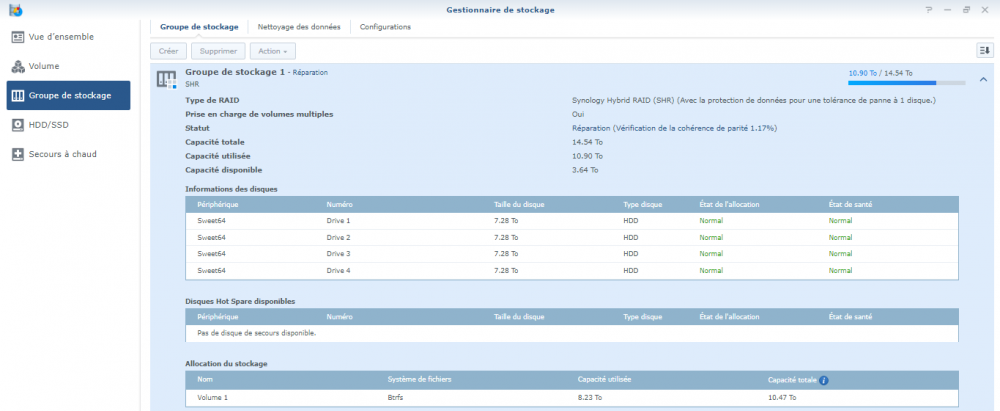Switch to the Configurations tab
The image size is (1000, 411).
coord(385,27)
